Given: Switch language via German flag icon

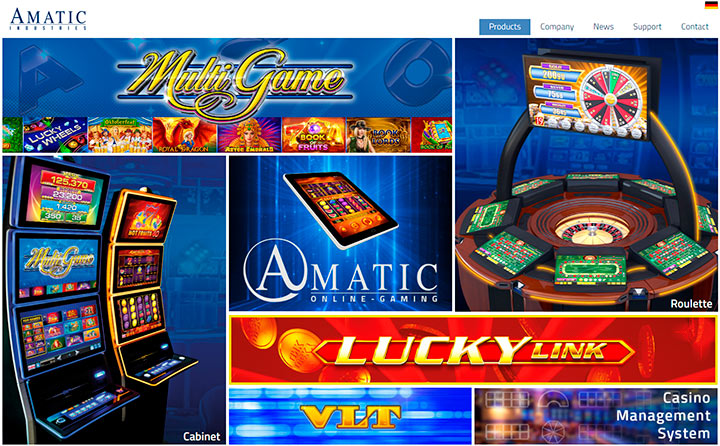Looking at the screenshot, I should click(711, 5).
